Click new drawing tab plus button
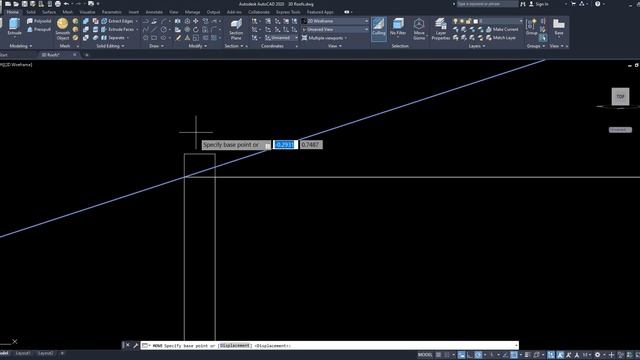 87,55
